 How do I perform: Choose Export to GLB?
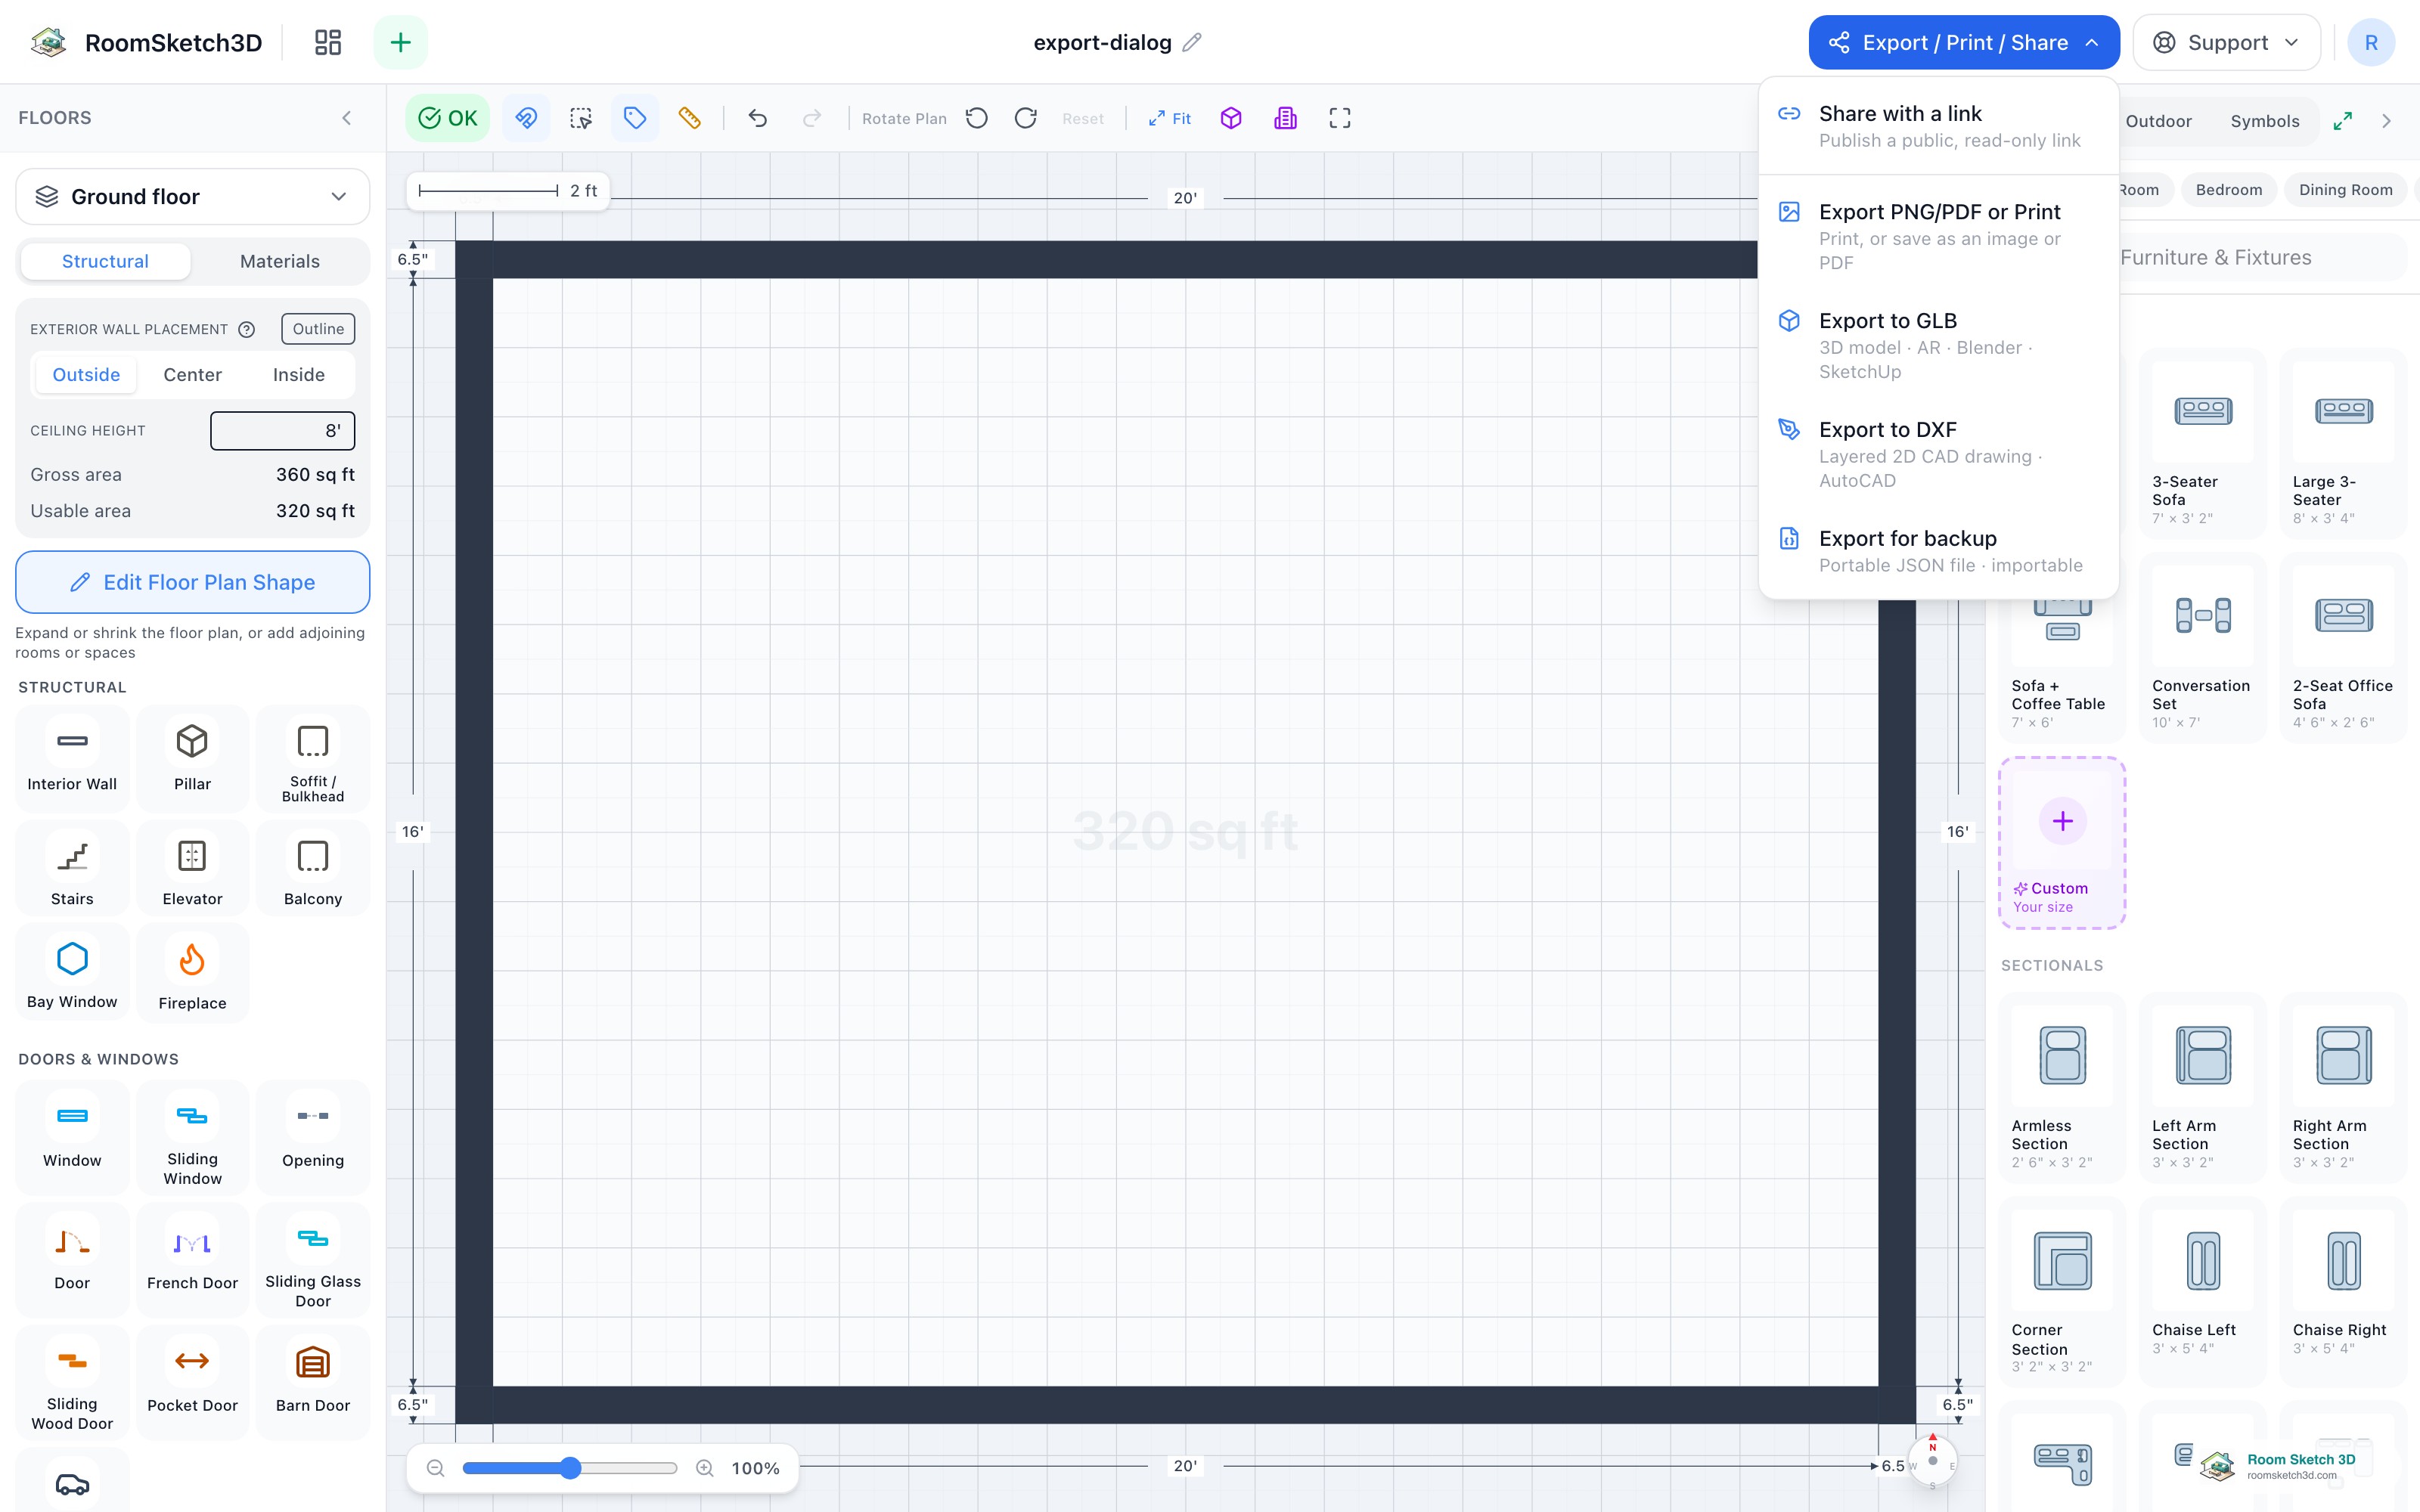(1938, 345)
